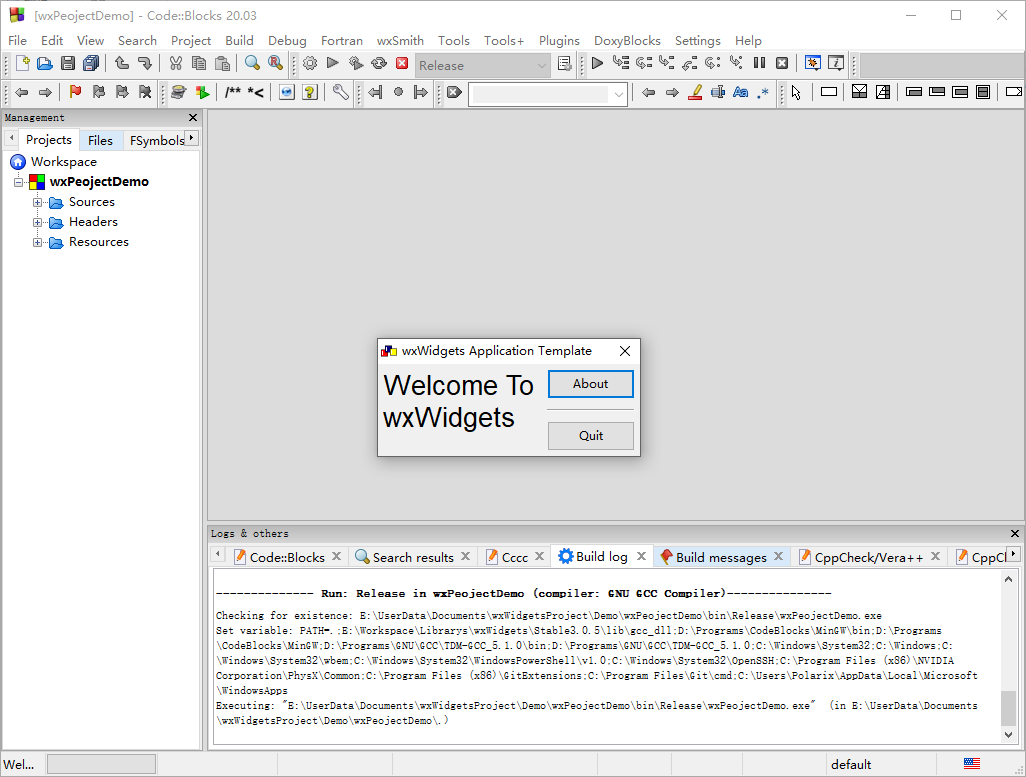Click the Replace magnifier icon
The image size is (1026, 777).
275,63
